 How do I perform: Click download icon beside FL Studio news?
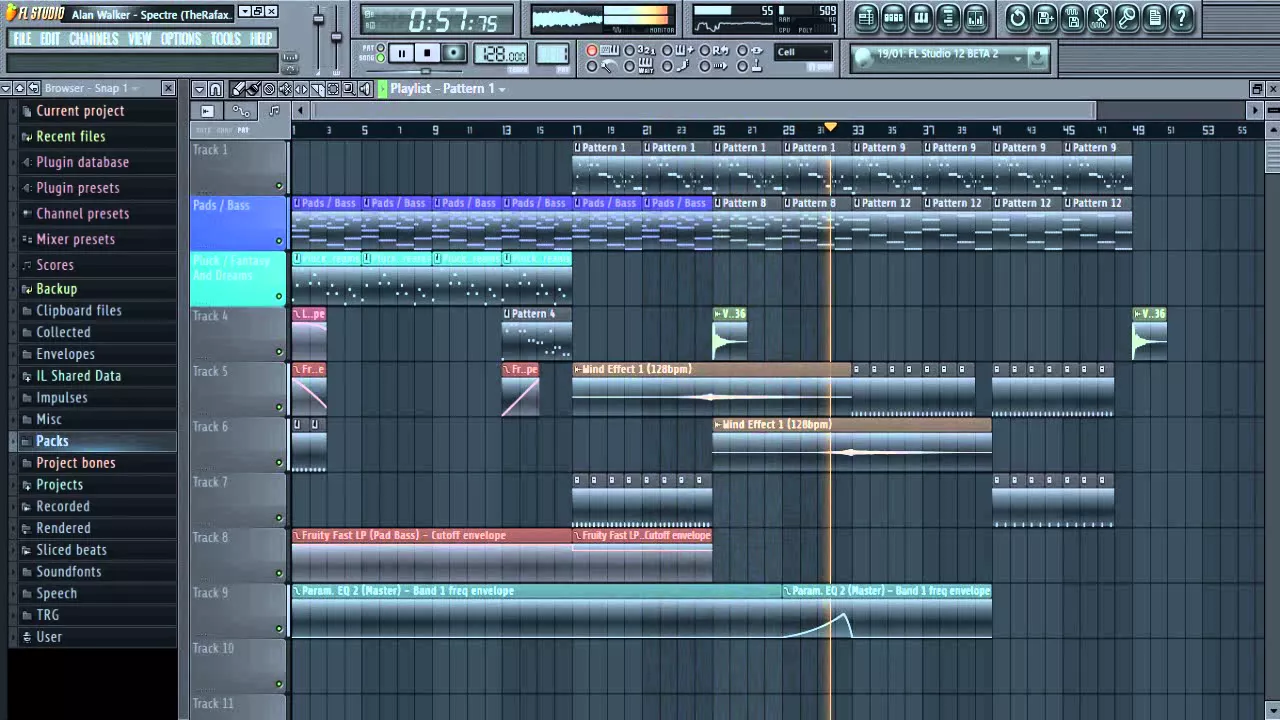[1037, 58]
